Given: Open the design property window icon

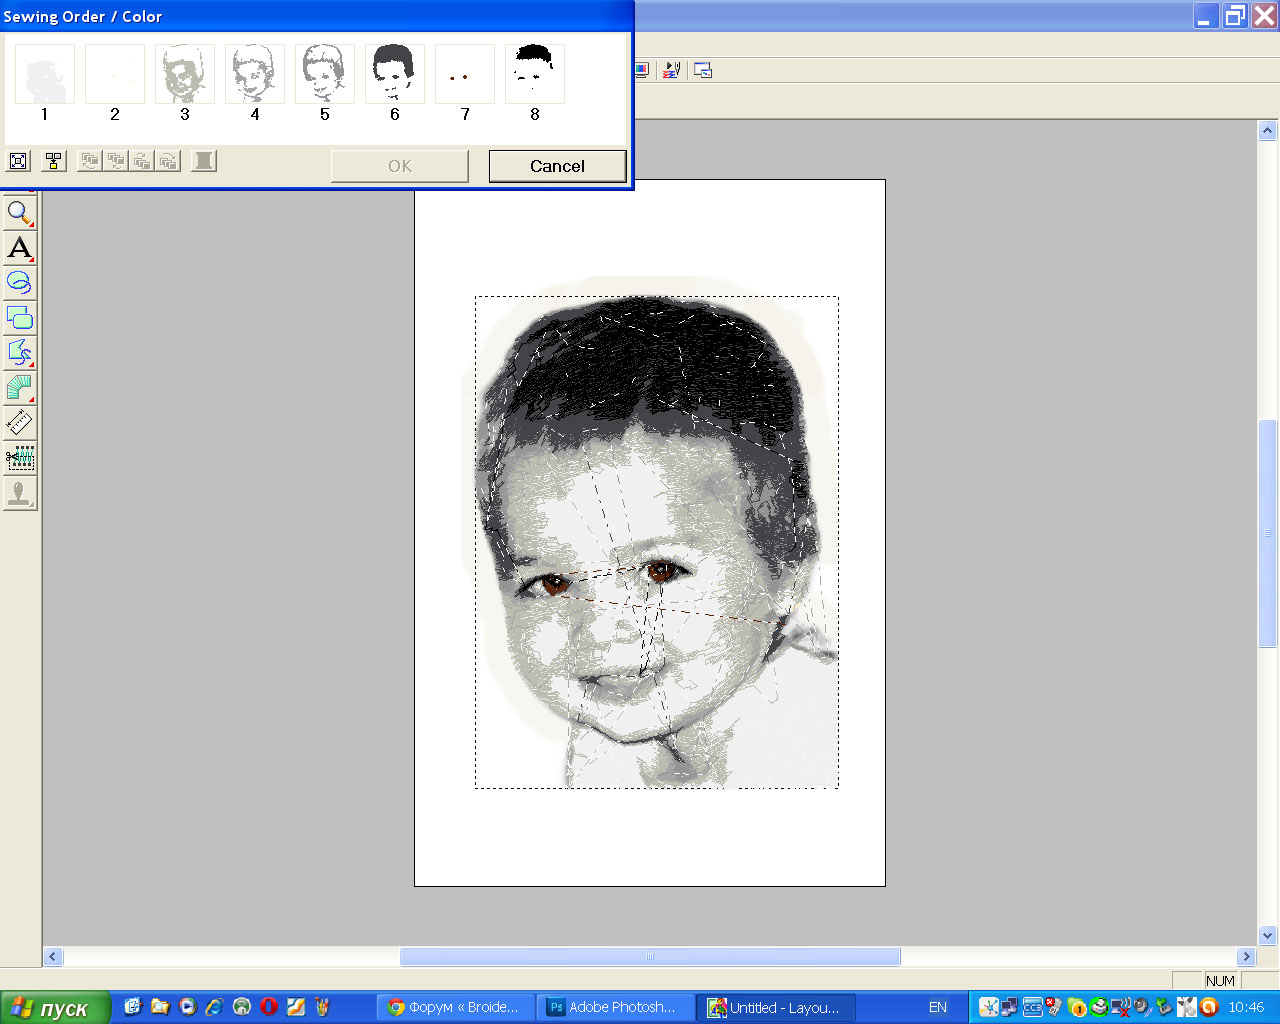Looking at the screenshot, I should [703, 70].
